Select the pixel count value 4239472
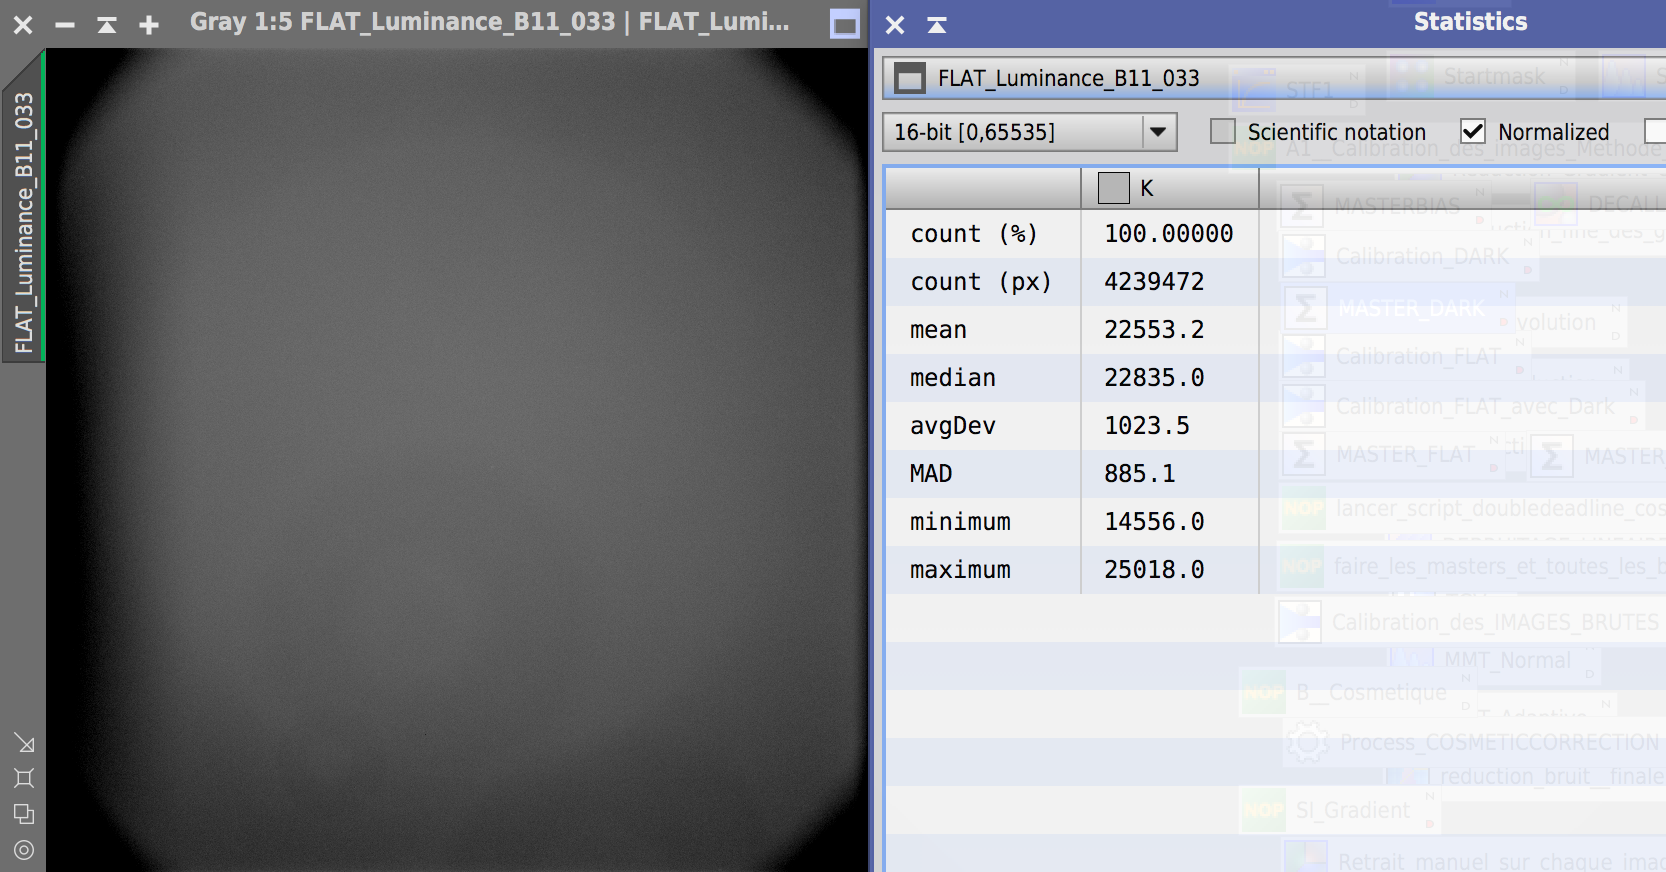 pyautogui.click(x=1154, y=282)
